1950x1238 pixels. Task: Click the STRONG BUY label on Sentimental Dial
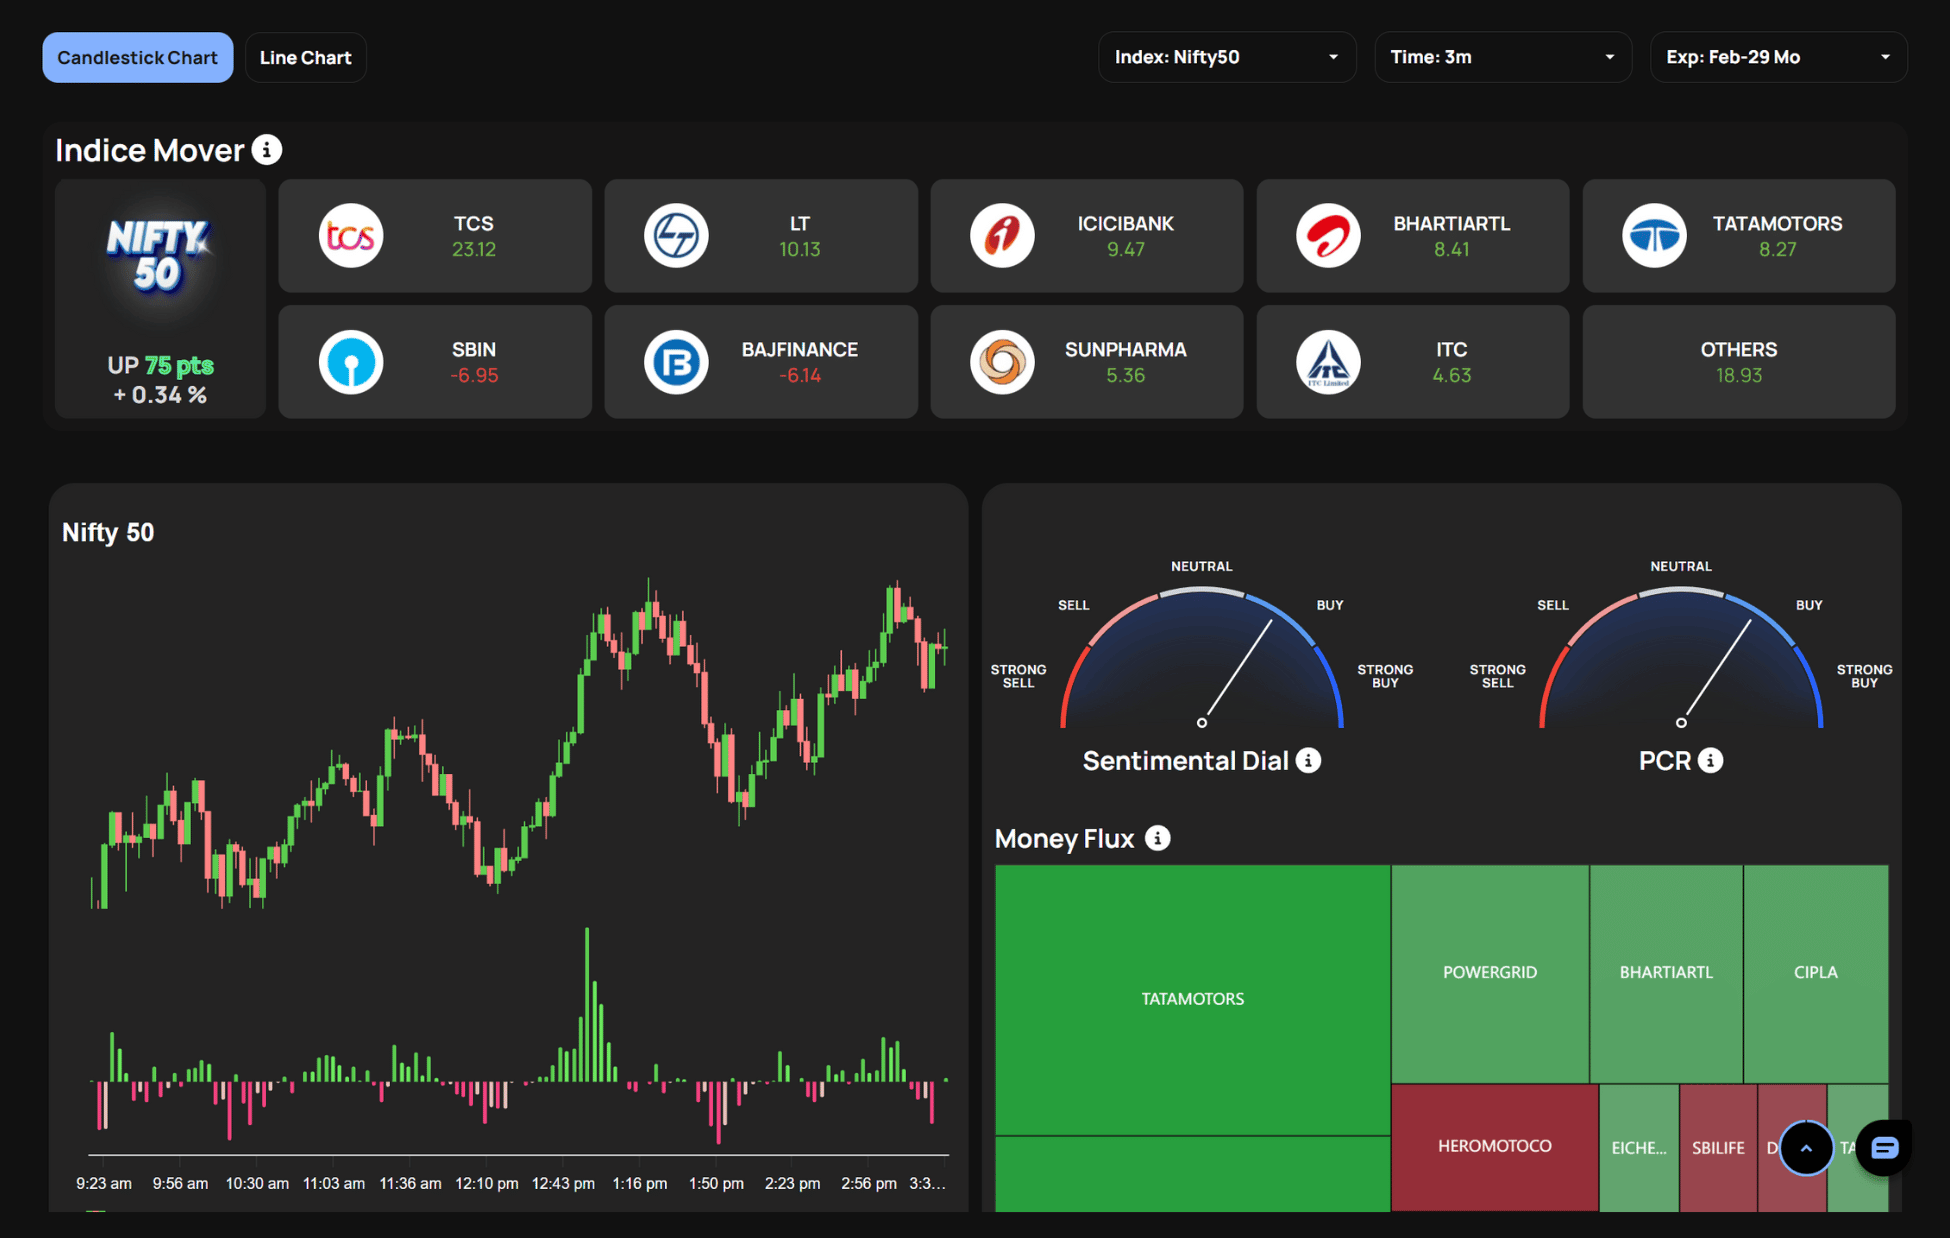pyautogui.click(x=1385, y=676)
